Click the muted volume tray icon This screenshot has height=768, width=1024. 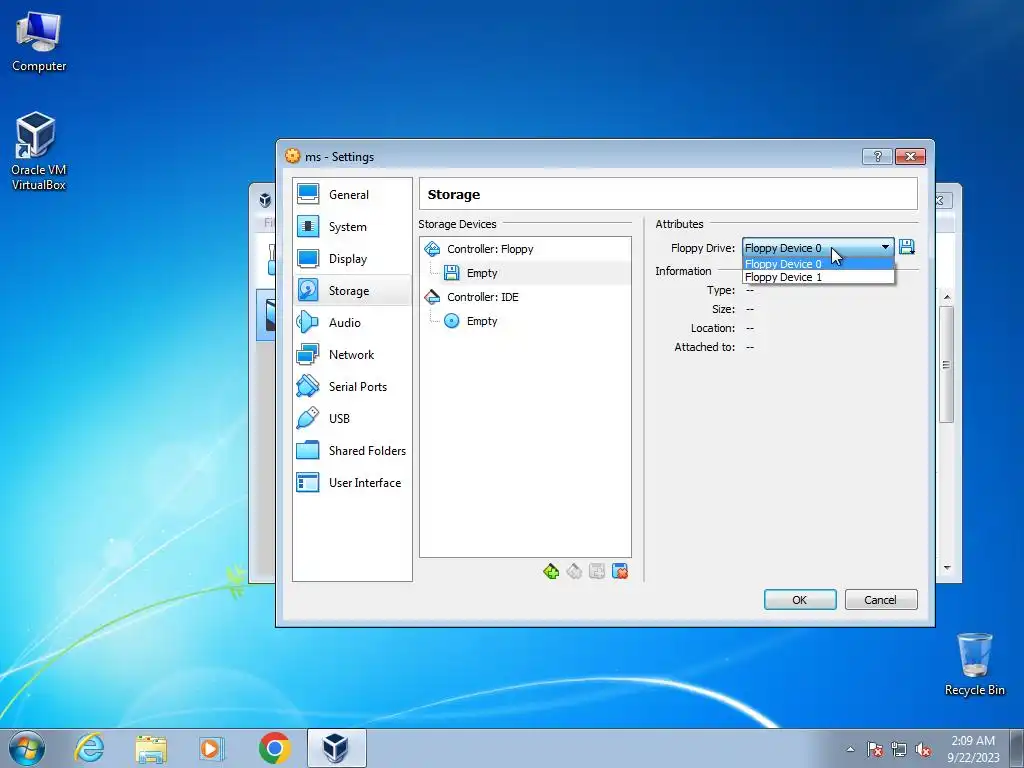pos(923,749)
